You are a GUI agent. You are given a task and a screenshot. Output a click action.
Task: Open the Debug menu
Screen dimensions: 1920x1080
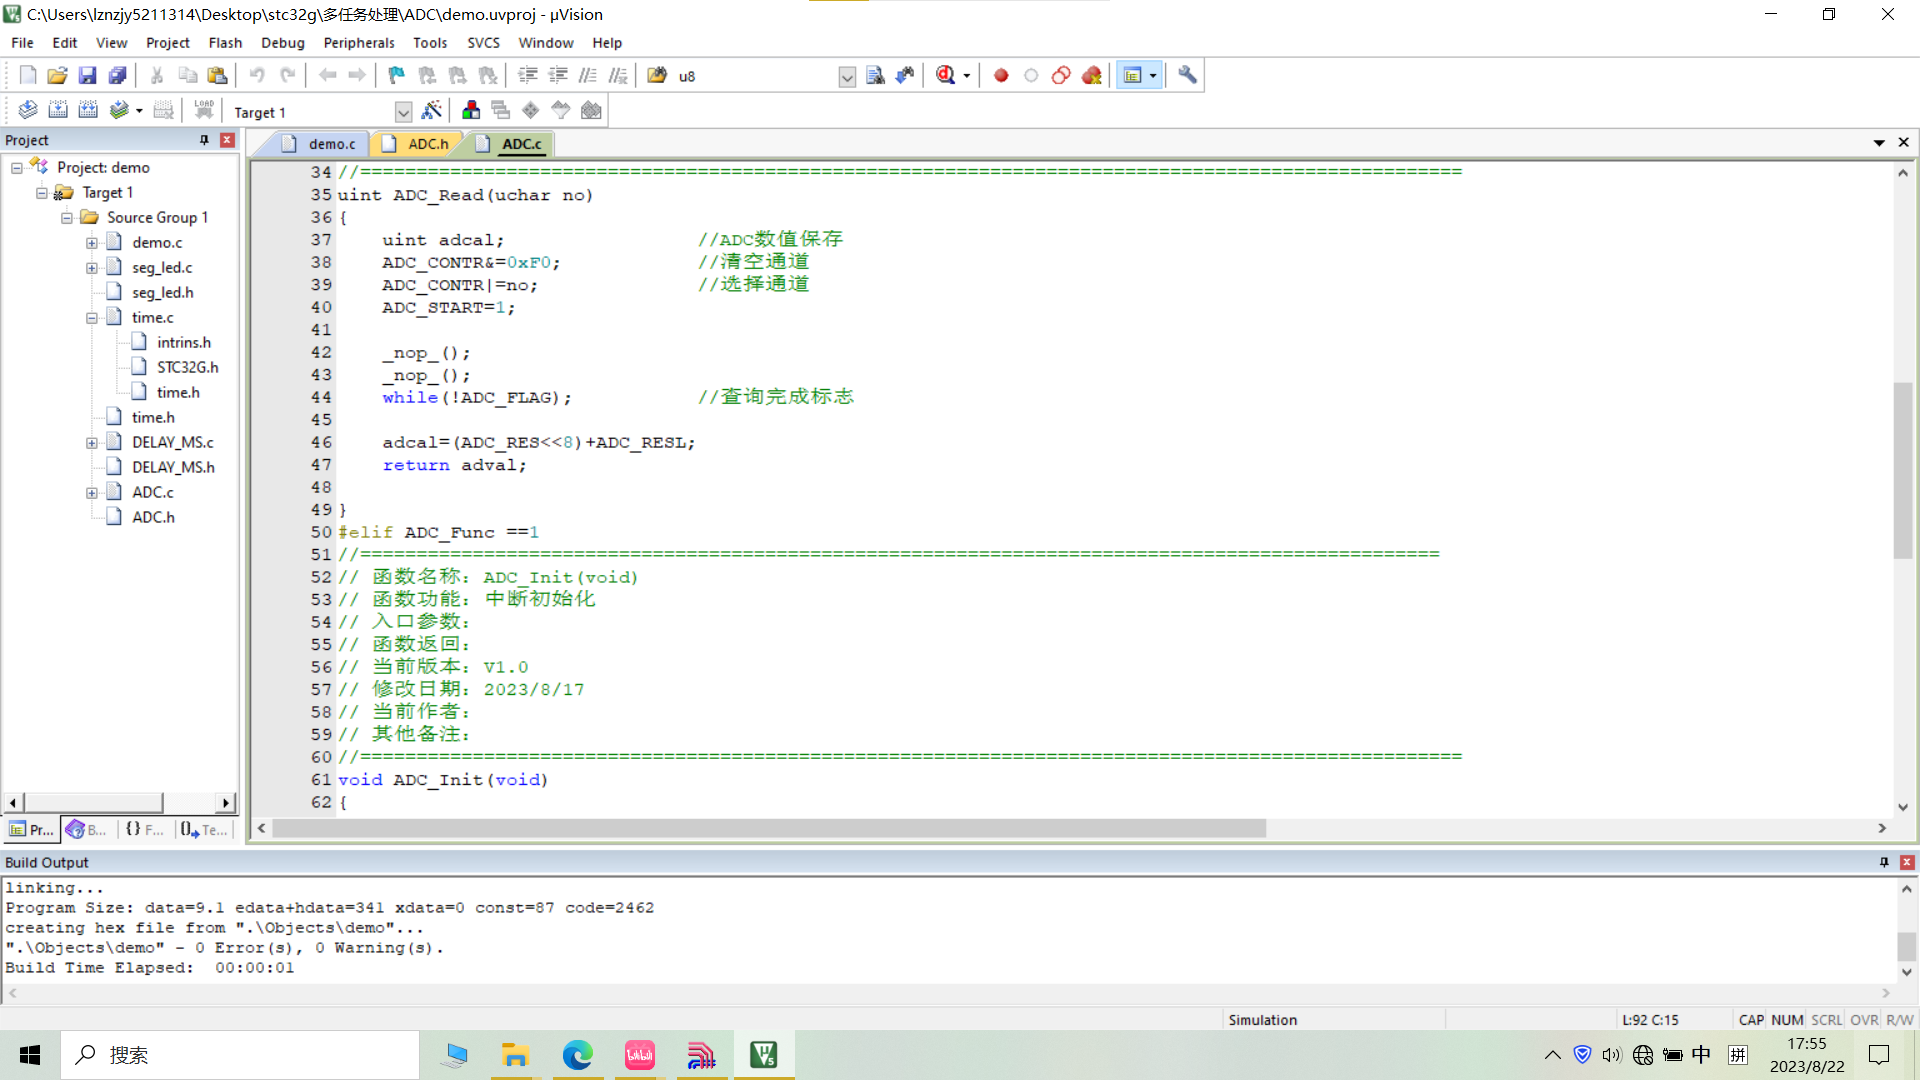[x=282, y=43]
